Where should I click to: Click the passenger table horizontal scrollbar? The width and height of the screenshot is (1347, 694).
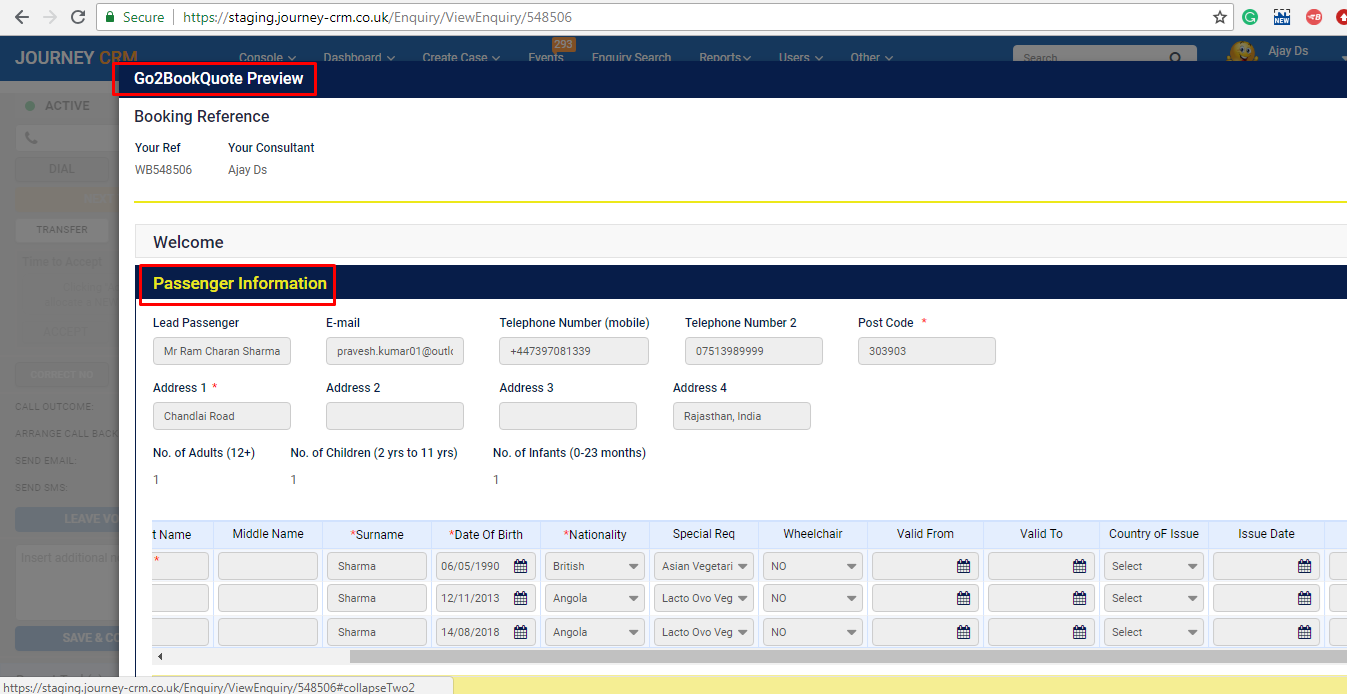coord(848,657)
